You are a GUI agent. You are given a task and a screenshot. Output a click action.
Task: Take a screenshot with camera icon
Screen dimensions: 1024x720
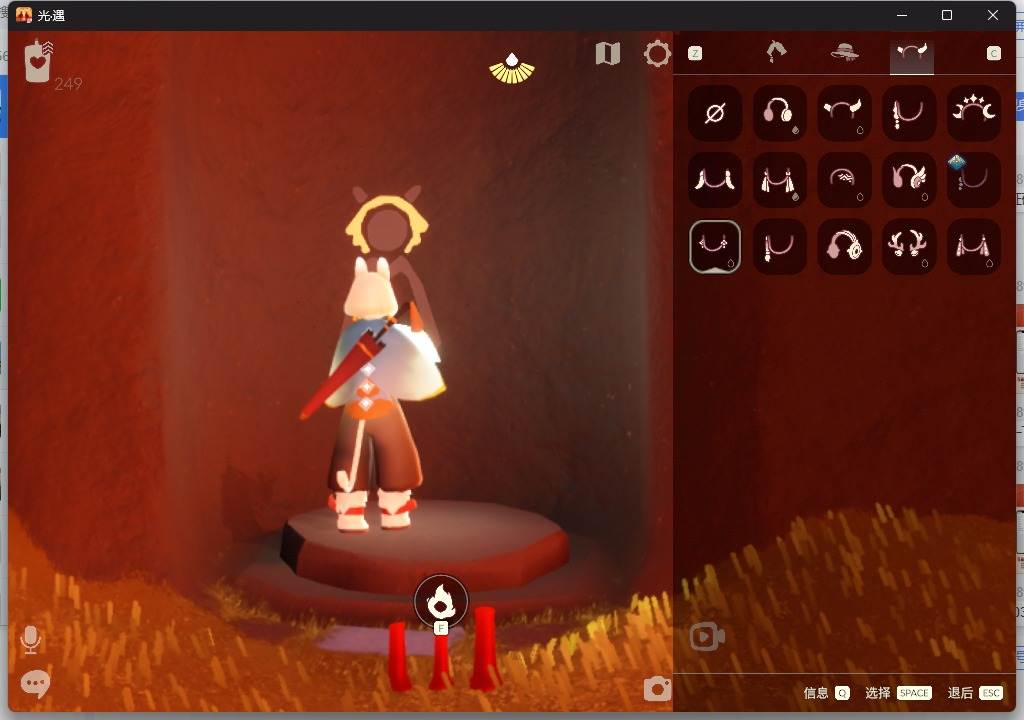coord(657,689)
